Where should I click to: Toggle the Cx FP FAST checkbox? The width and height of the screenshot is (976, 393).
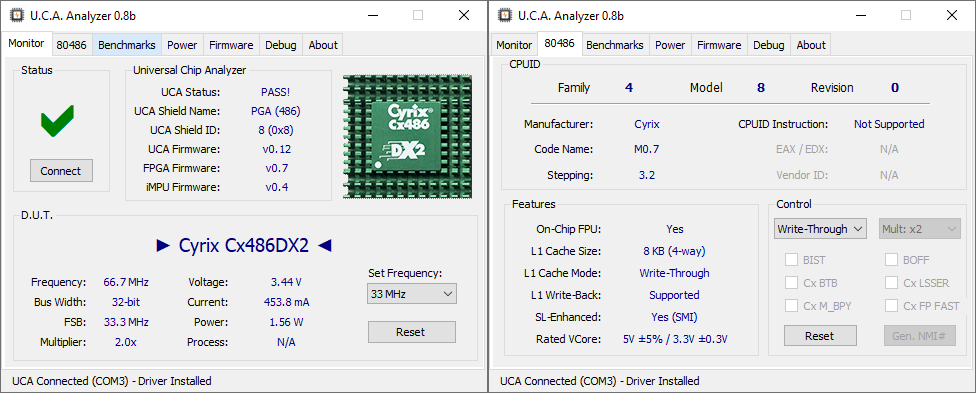click(x=891, y=306)
